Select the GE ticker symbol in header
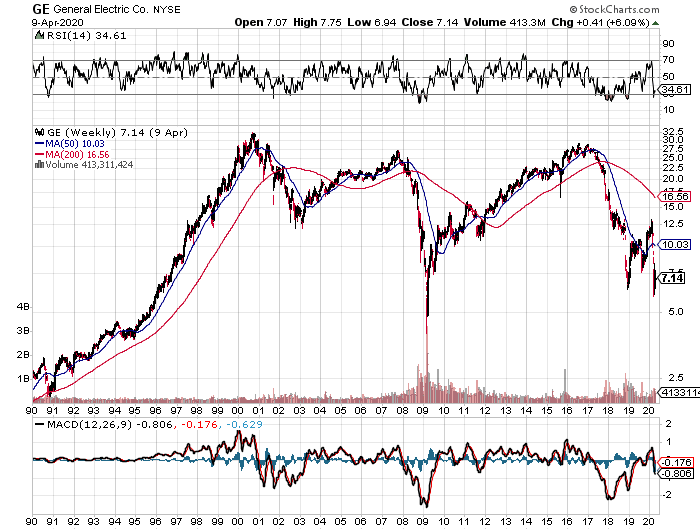This screenshot has width=700, height=530. (41, 9)
